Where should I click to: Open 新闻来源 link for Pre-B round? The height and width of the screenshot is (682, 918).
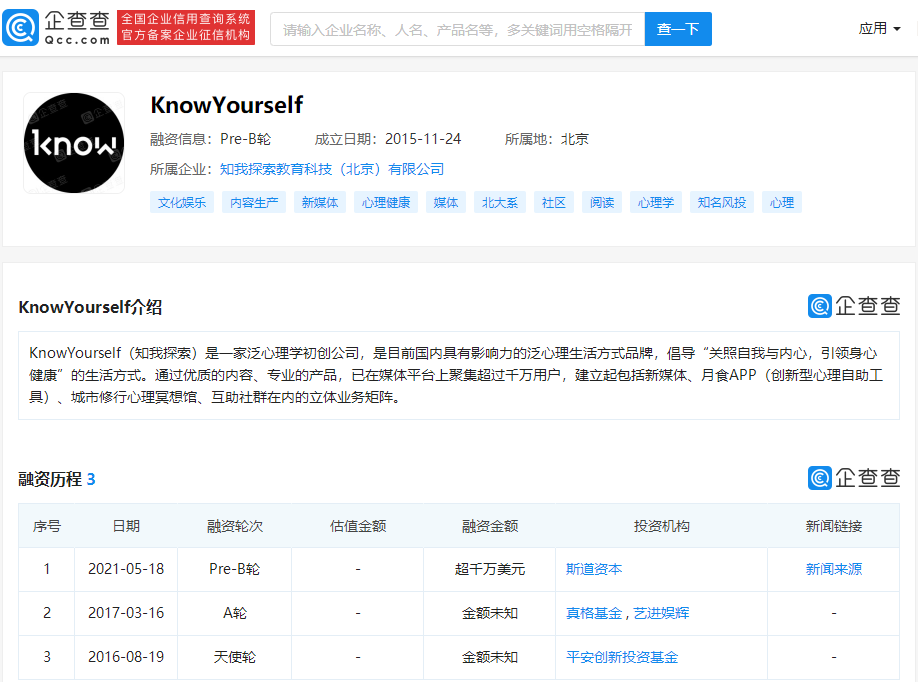tap(834, 569)
